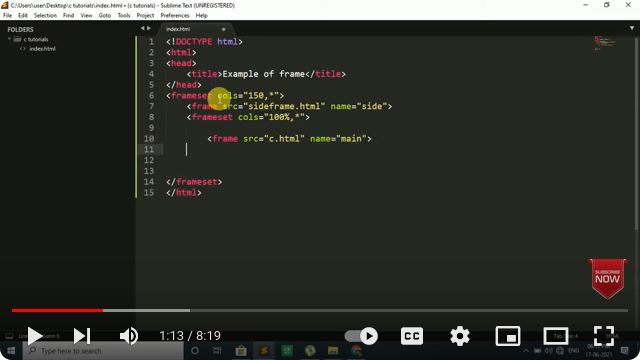Open the Find menu

tap(68, 16)
